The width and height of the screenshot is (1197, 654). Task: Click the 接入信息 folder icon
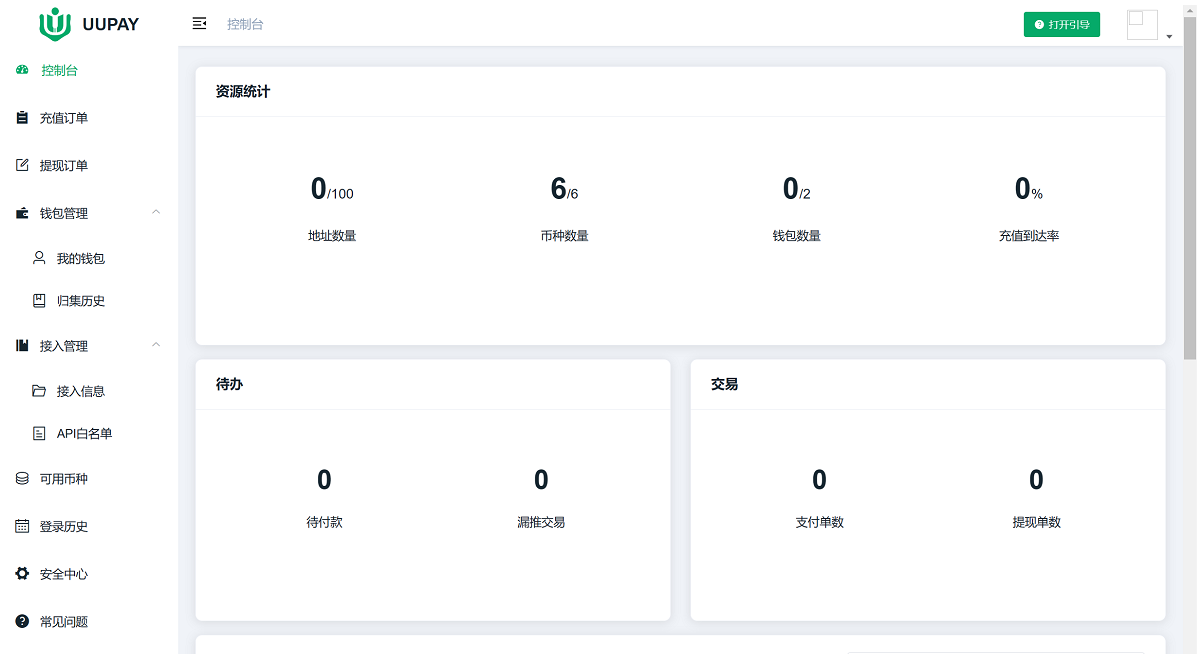[x=39, y=391]
